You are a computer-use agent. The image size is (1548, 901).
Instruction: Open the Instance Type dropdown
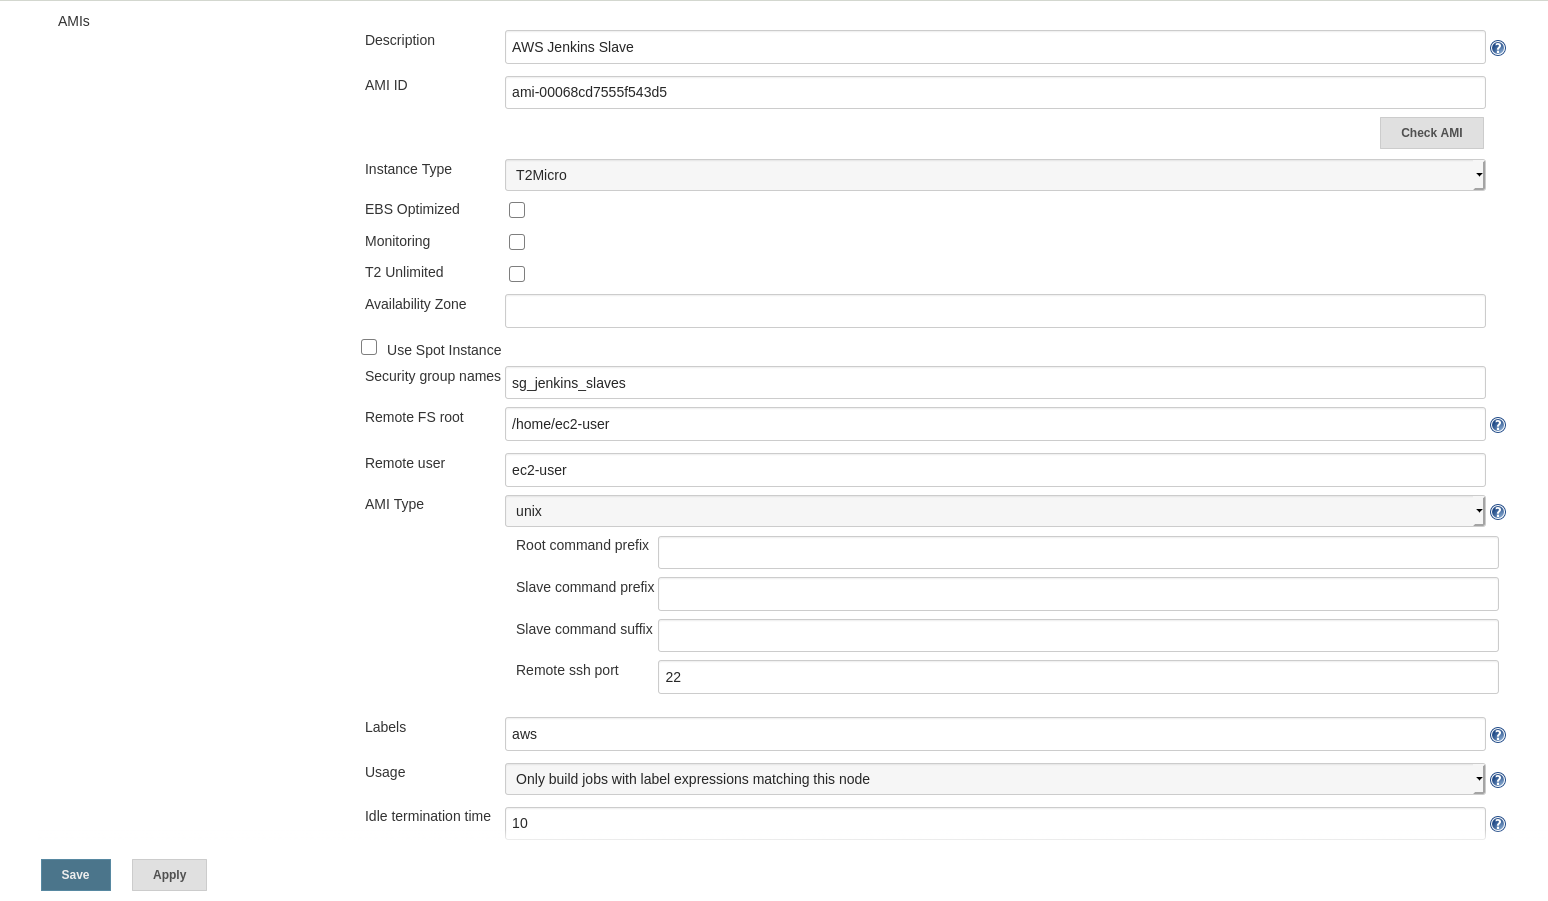994,175
